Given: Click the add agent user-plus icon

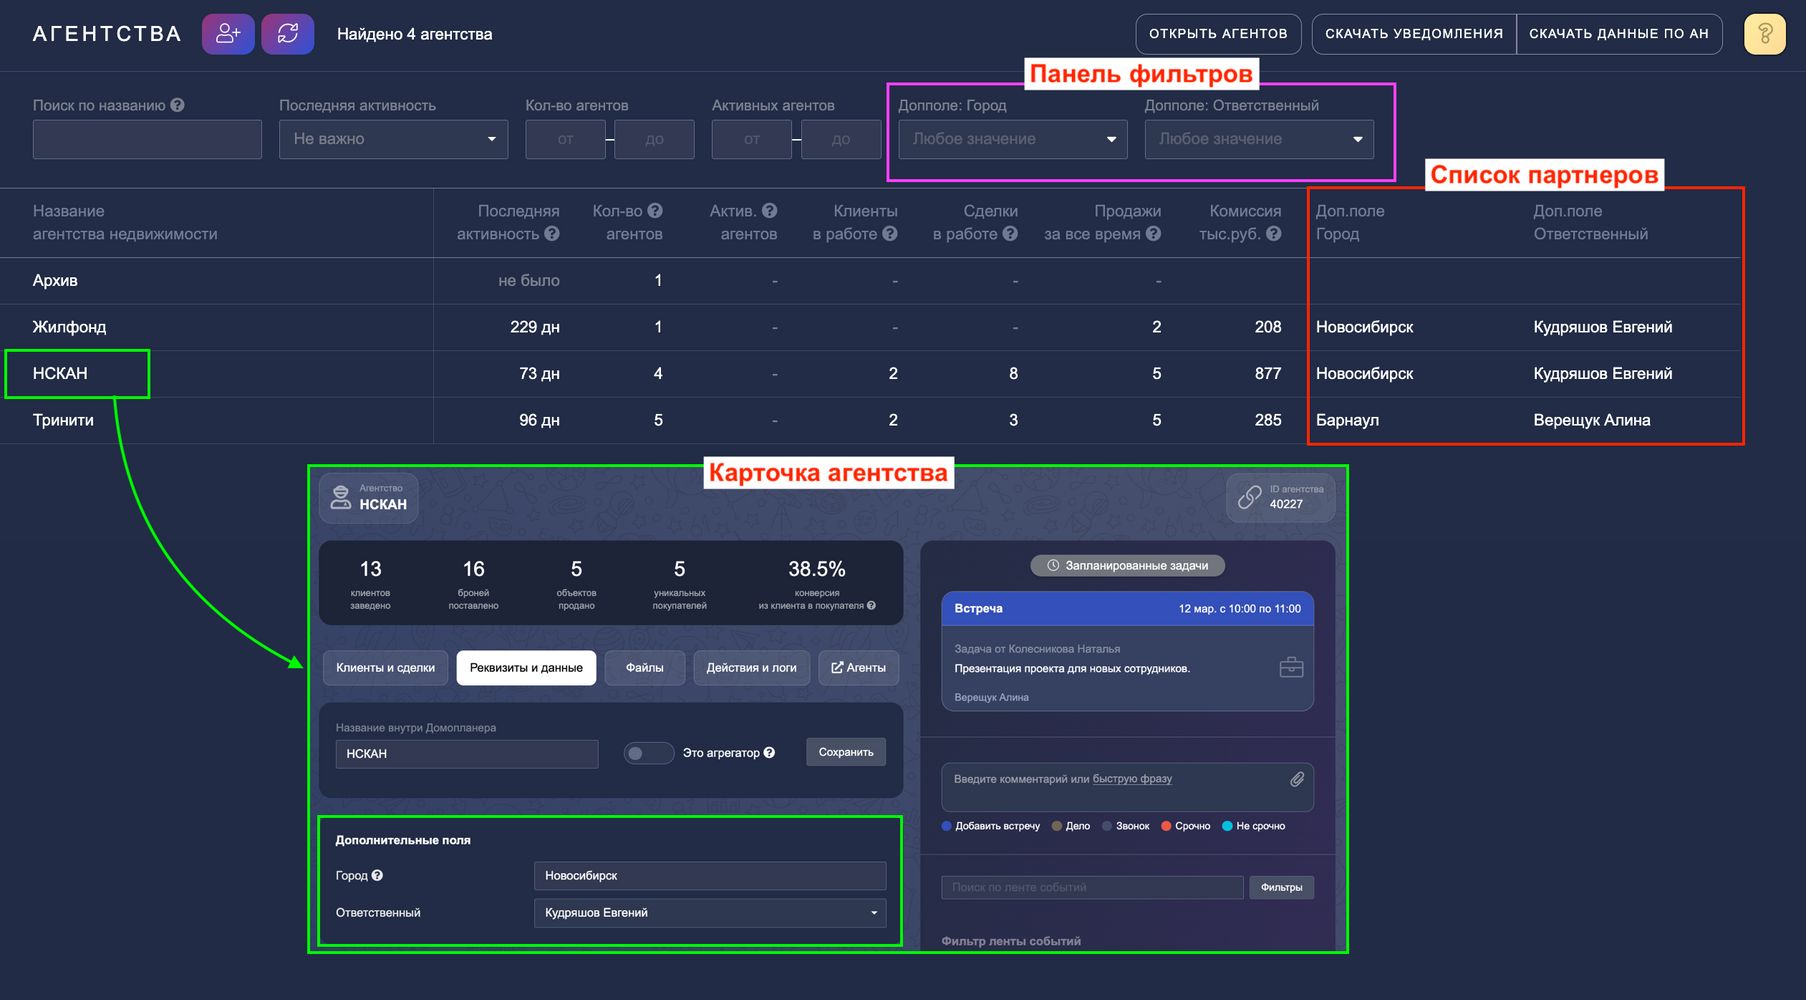Looking at the screenshot, I should click(x=228, y=34).
